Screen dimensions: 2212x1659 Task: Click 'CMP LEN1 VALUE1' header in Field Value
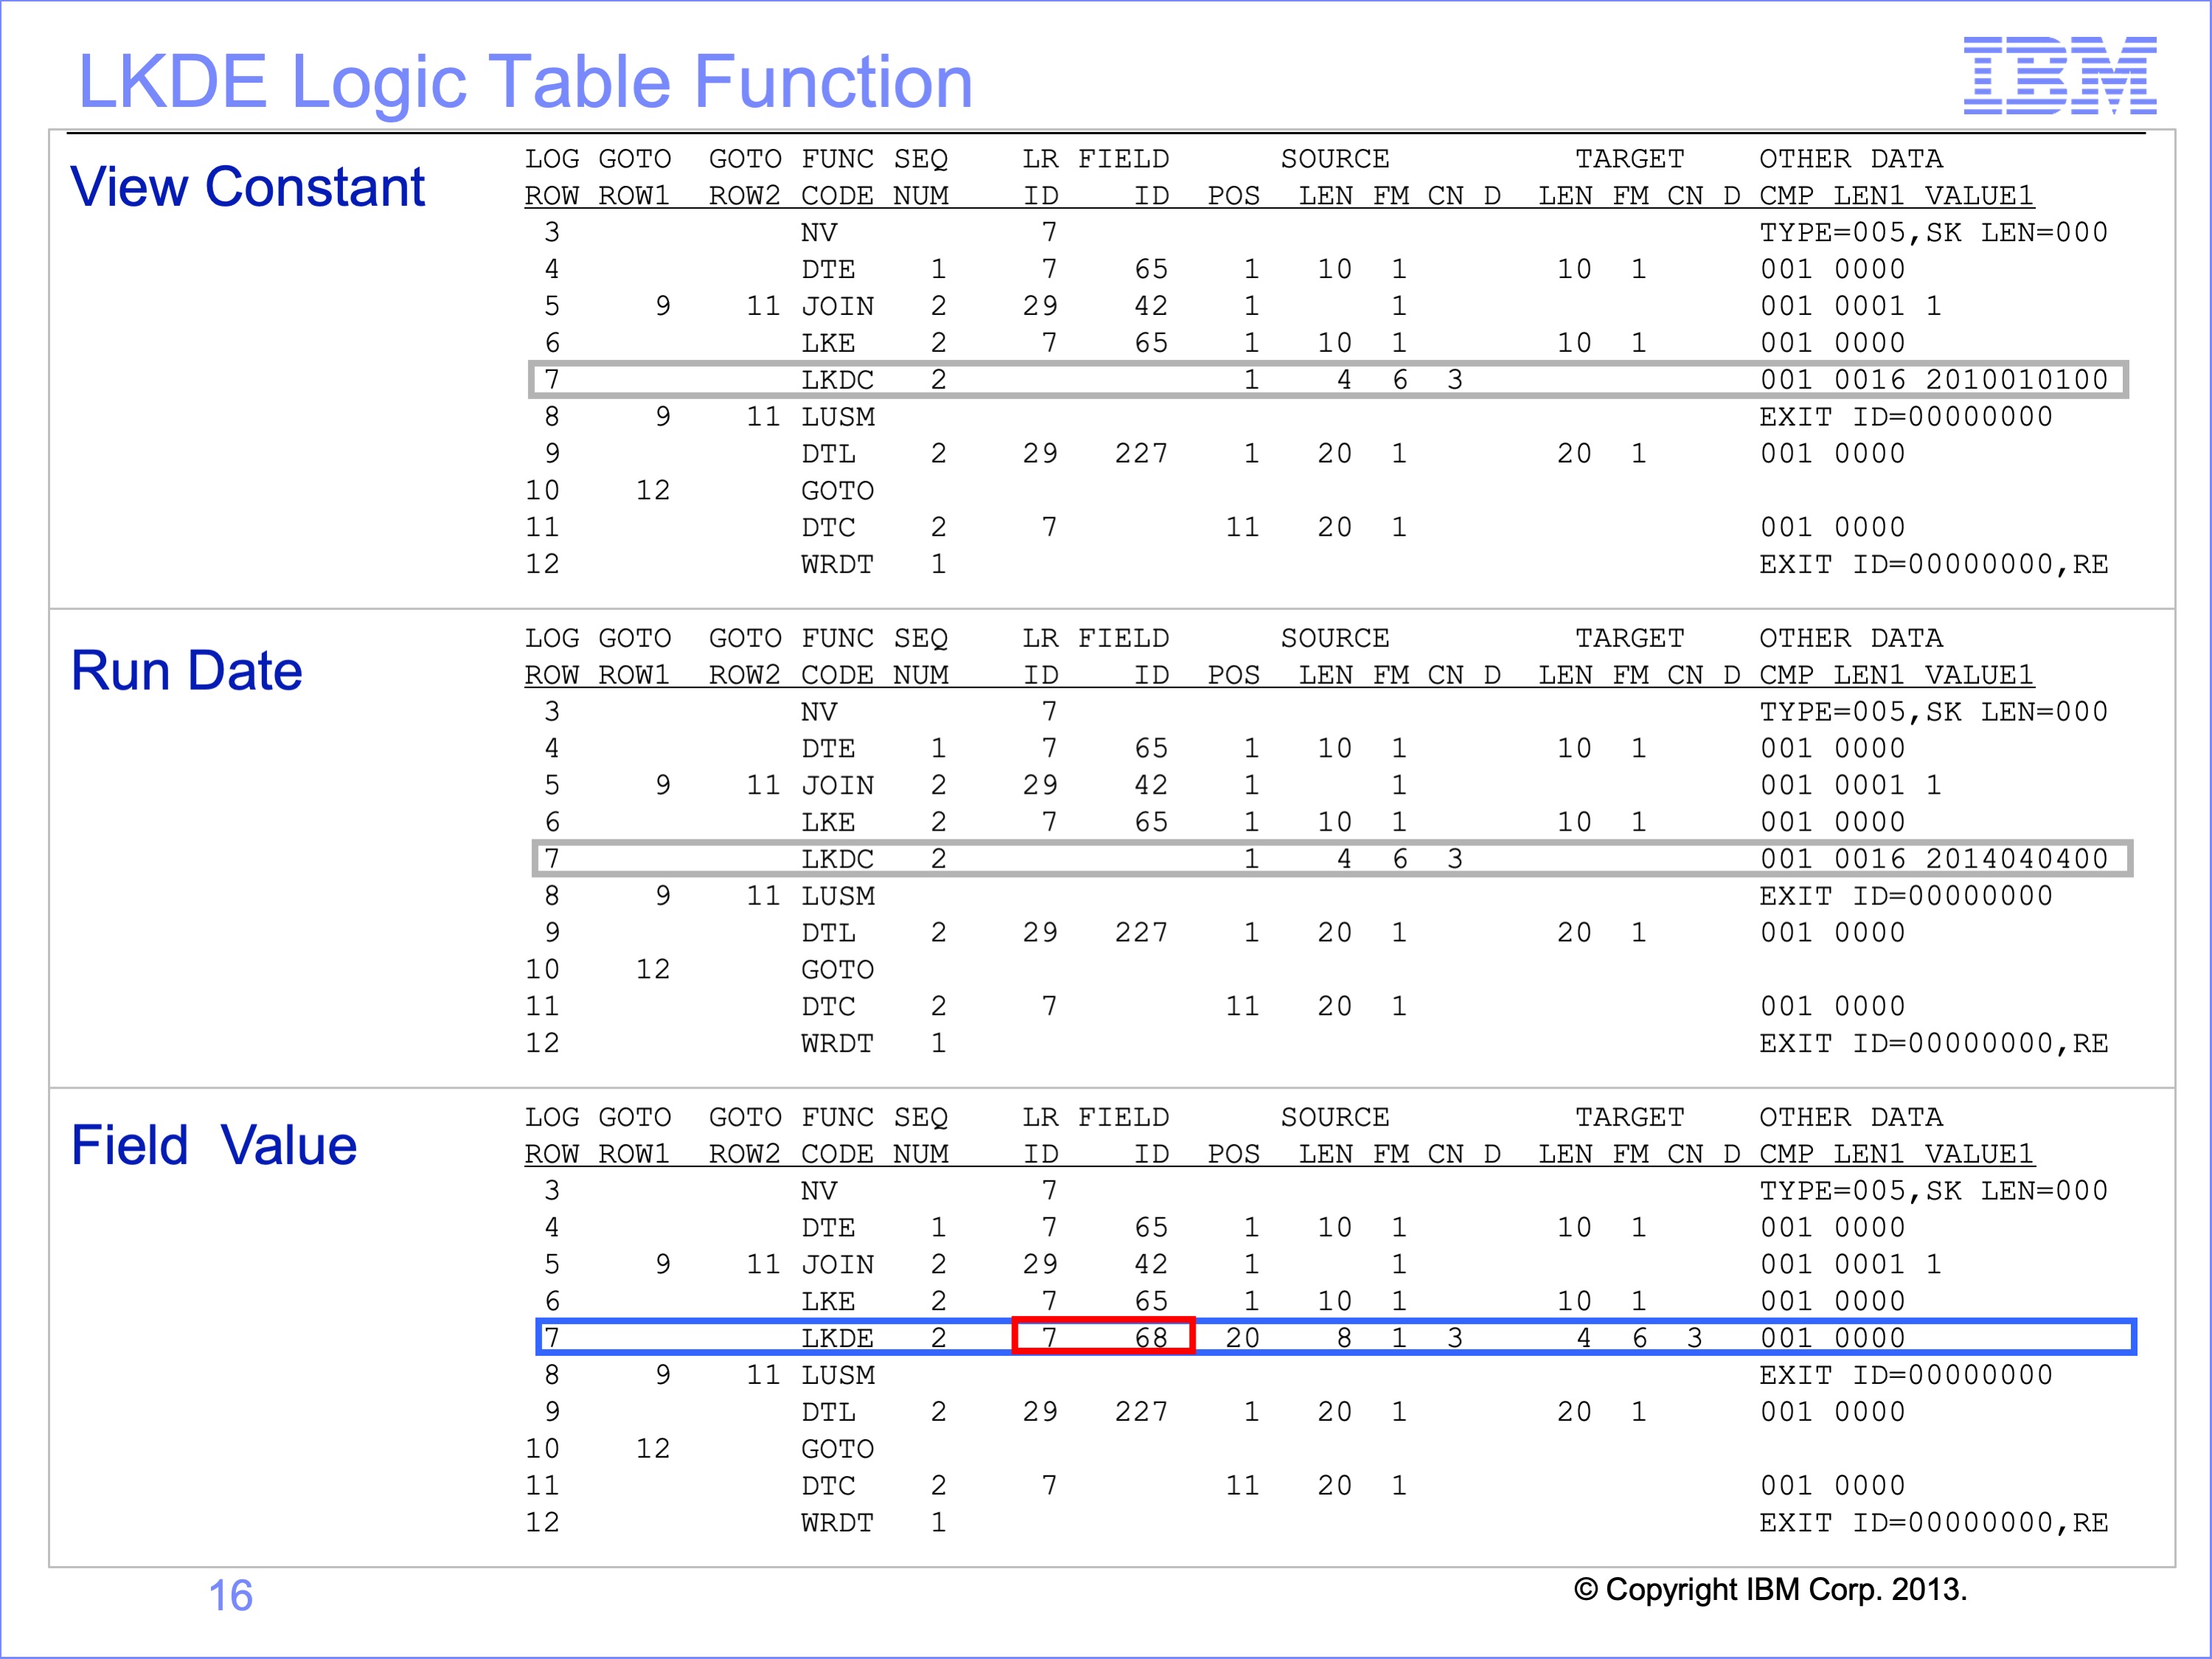click(1896, 1154)
